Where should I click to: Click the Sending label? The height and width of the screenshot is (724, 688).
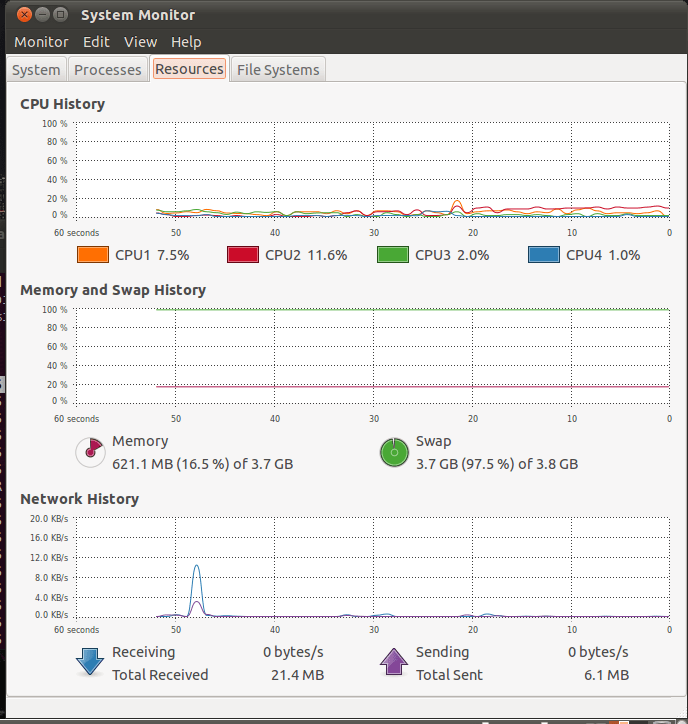pos(442,652)
